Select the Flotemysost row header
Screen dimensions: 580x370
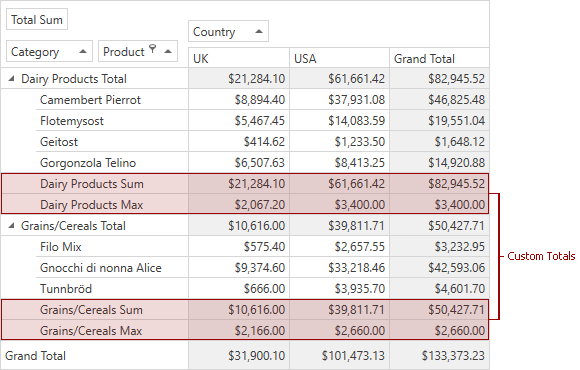(112, 121)
